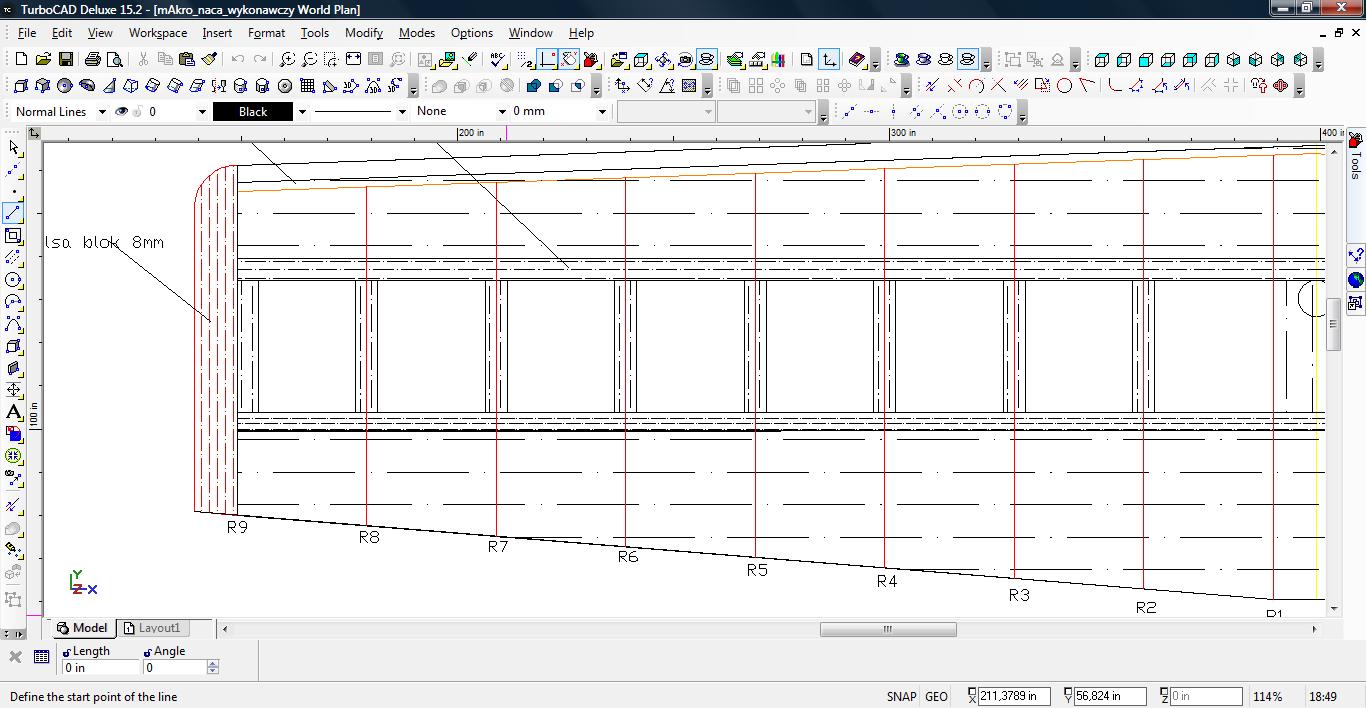Toggle layer visibility eye icon
Viewport: 1367px width, 708px height.
pos(122,112)
